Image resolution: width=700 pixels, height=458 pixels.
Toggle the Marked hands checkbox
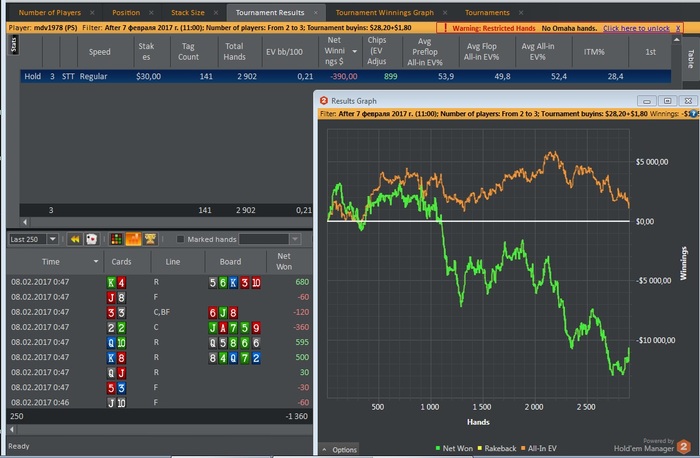click(180, 239)
